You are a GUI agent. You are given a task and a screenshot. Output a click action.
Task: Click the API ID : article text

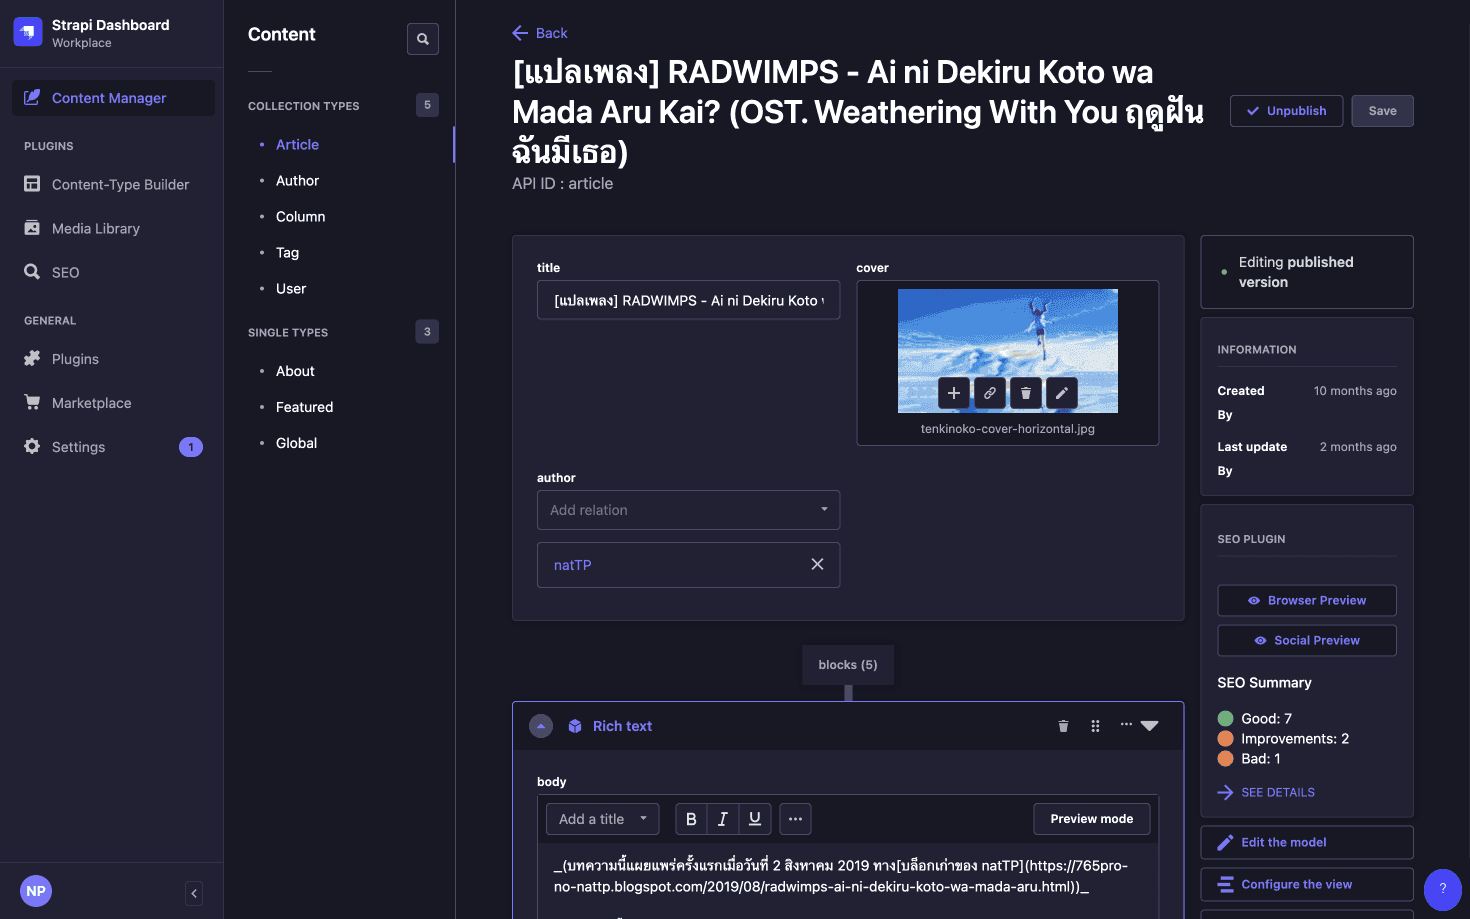[x=562, y=184]
